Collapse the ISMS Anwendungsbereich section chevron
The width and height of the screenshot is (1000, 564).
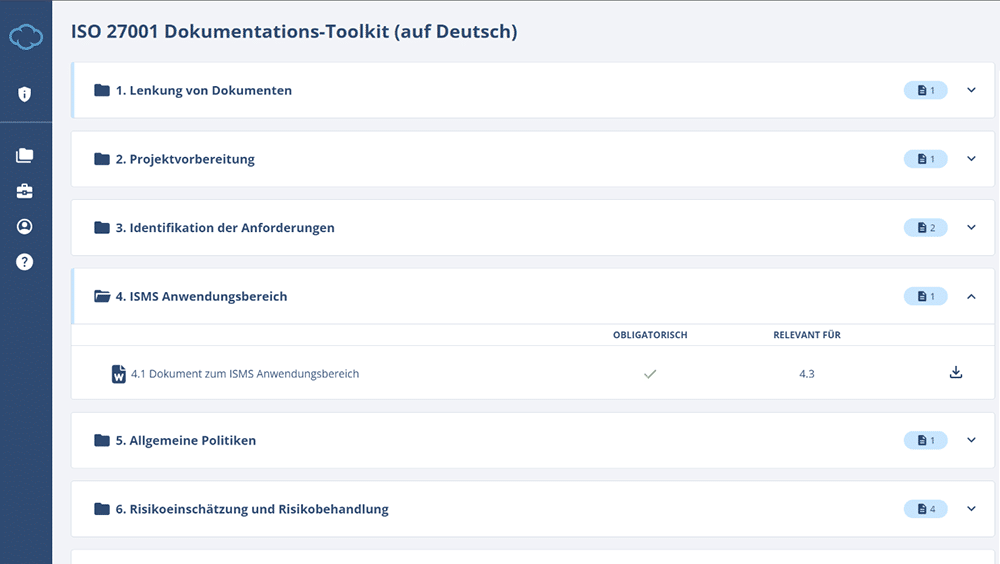coord(971,296)
